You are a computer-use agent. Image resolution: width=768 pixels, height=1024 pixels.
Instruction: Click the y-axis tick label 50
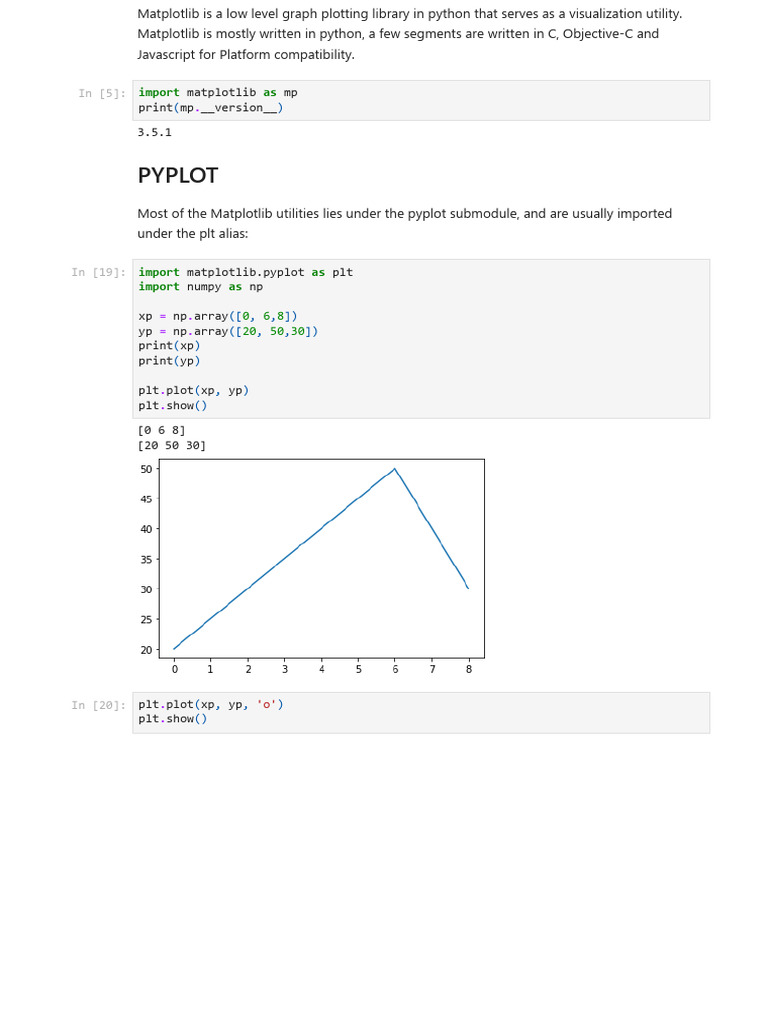tap(146, 469)
